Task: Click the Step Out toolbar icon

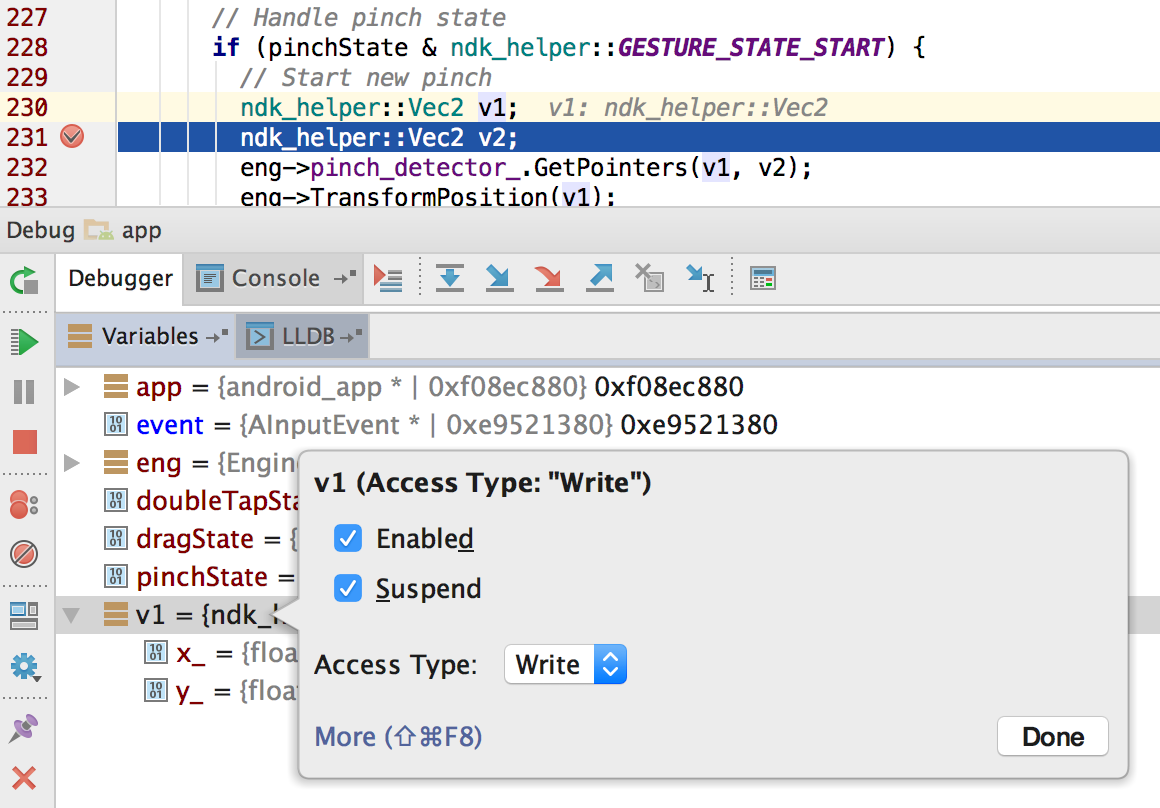Action: [599, 278]
